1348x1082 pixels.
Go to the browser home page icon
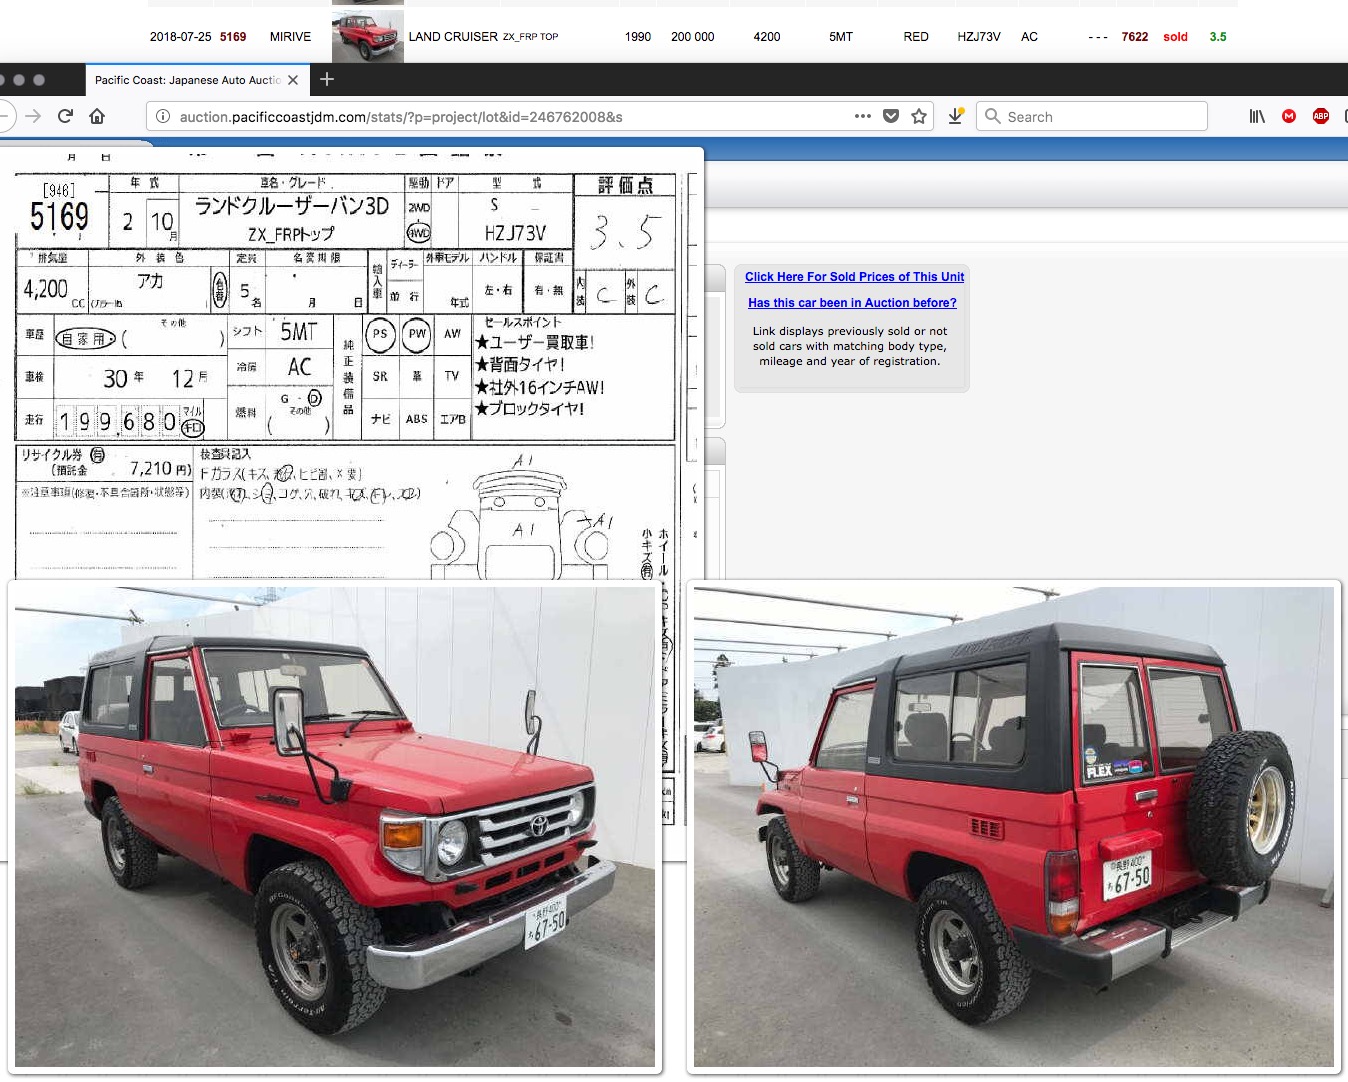97,116
